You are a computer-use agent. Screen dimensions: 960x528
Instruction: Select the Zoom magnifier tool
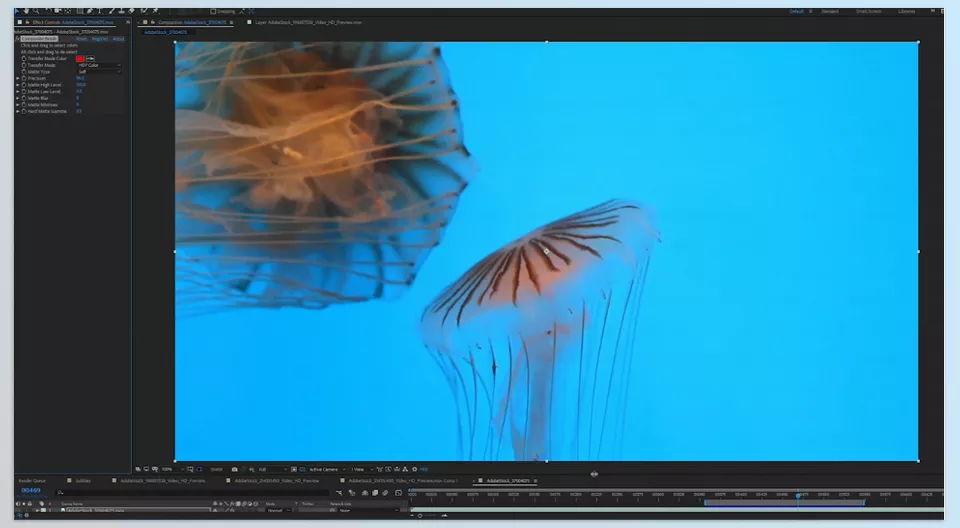pyautogui.click(x=36, y=11)
